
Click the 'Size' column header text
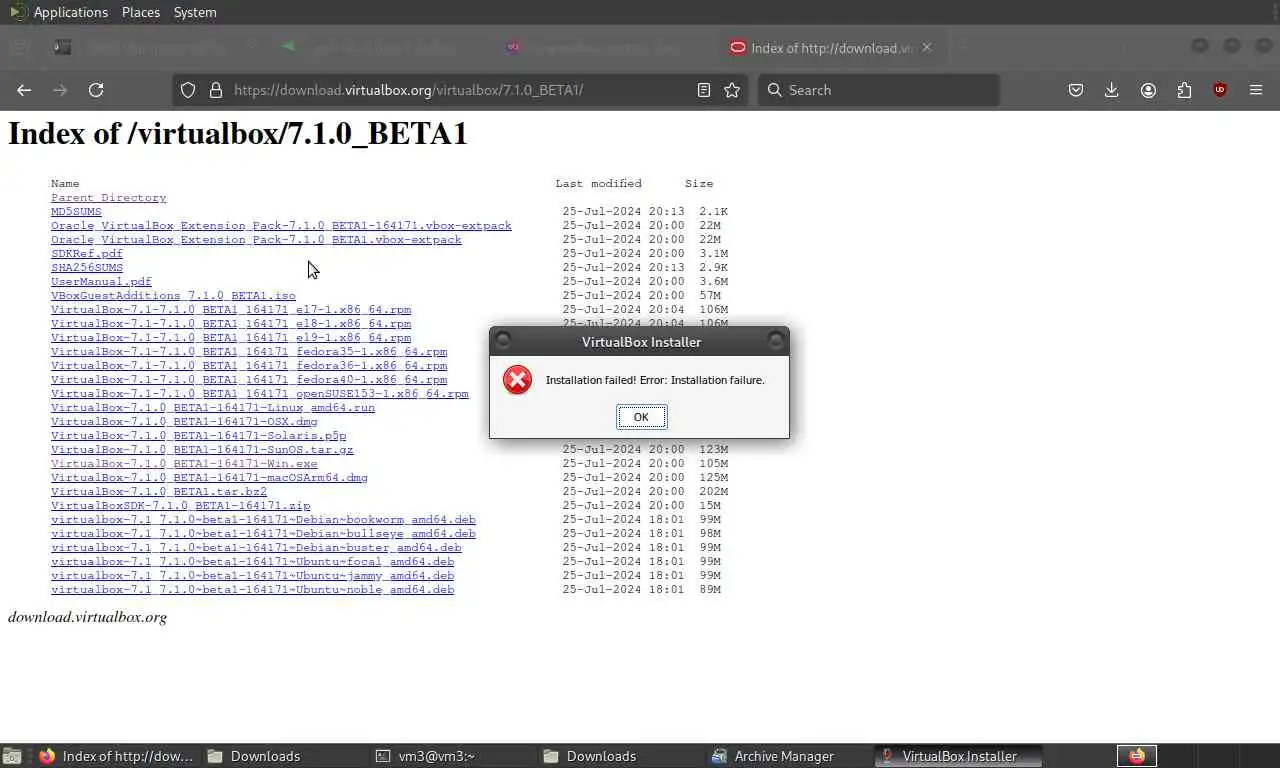point(699,184)
